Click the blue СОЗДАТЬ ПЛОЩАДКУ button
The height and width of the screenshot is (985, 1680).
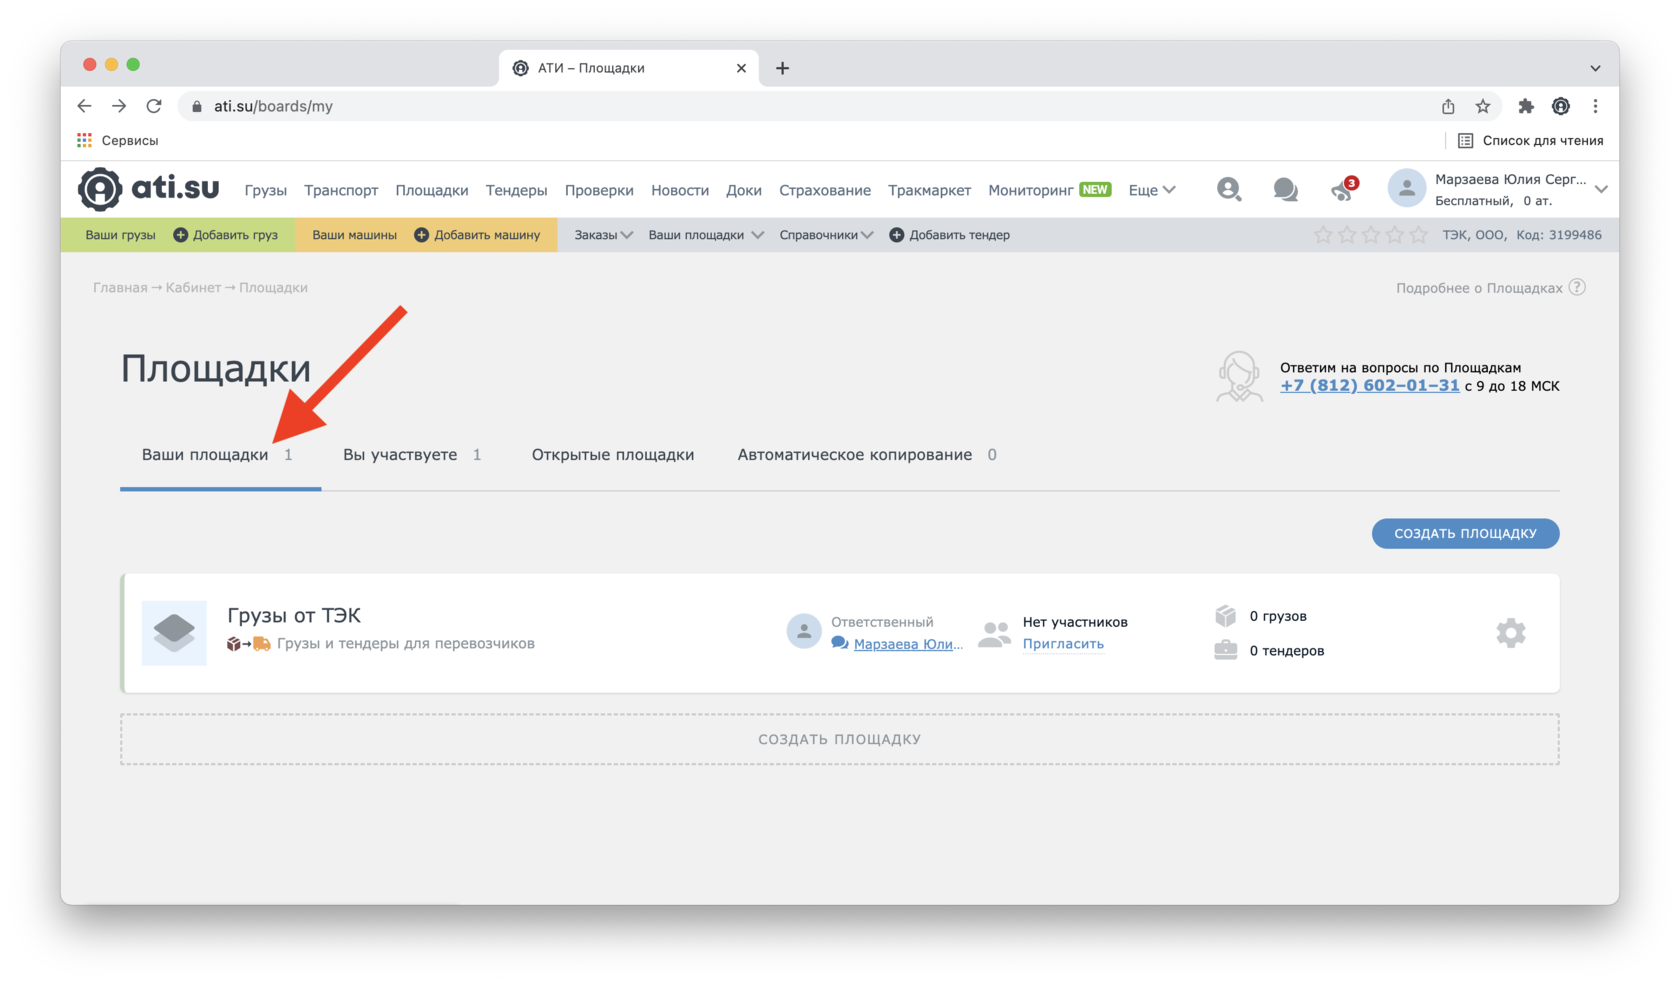(x=1465, y=533)
